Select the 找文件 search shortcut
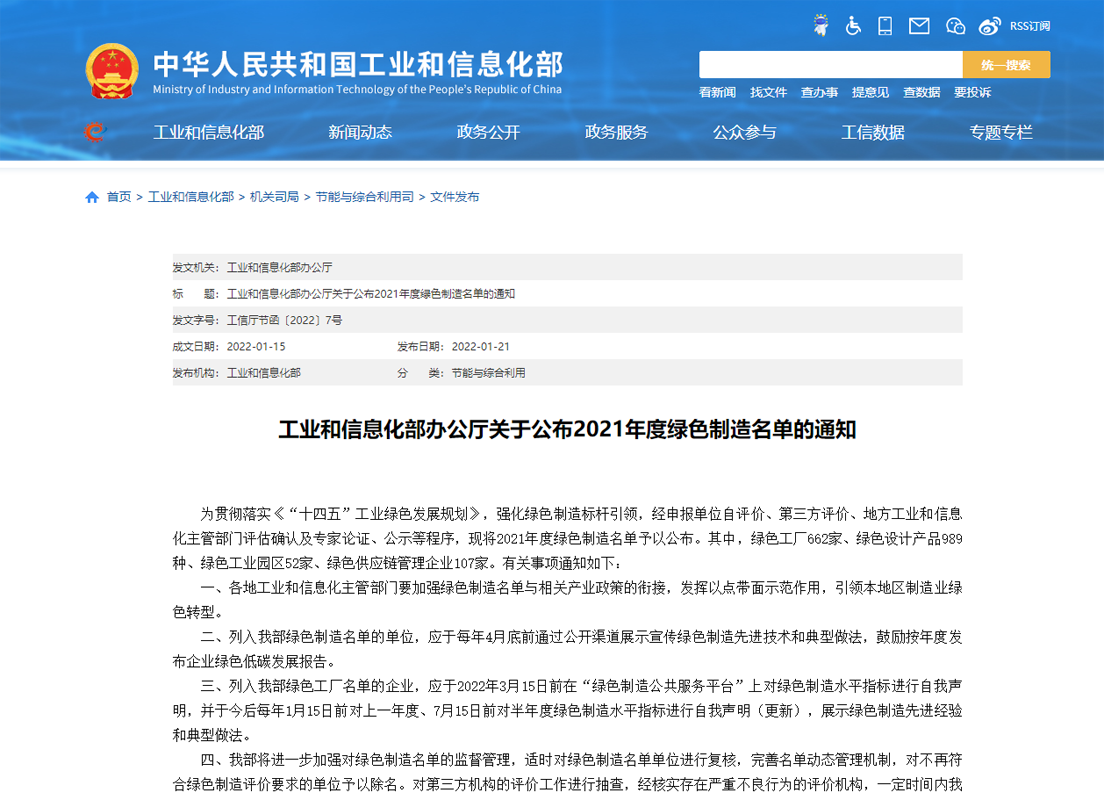Screen dimensions: 1104x800 [768, 92]
